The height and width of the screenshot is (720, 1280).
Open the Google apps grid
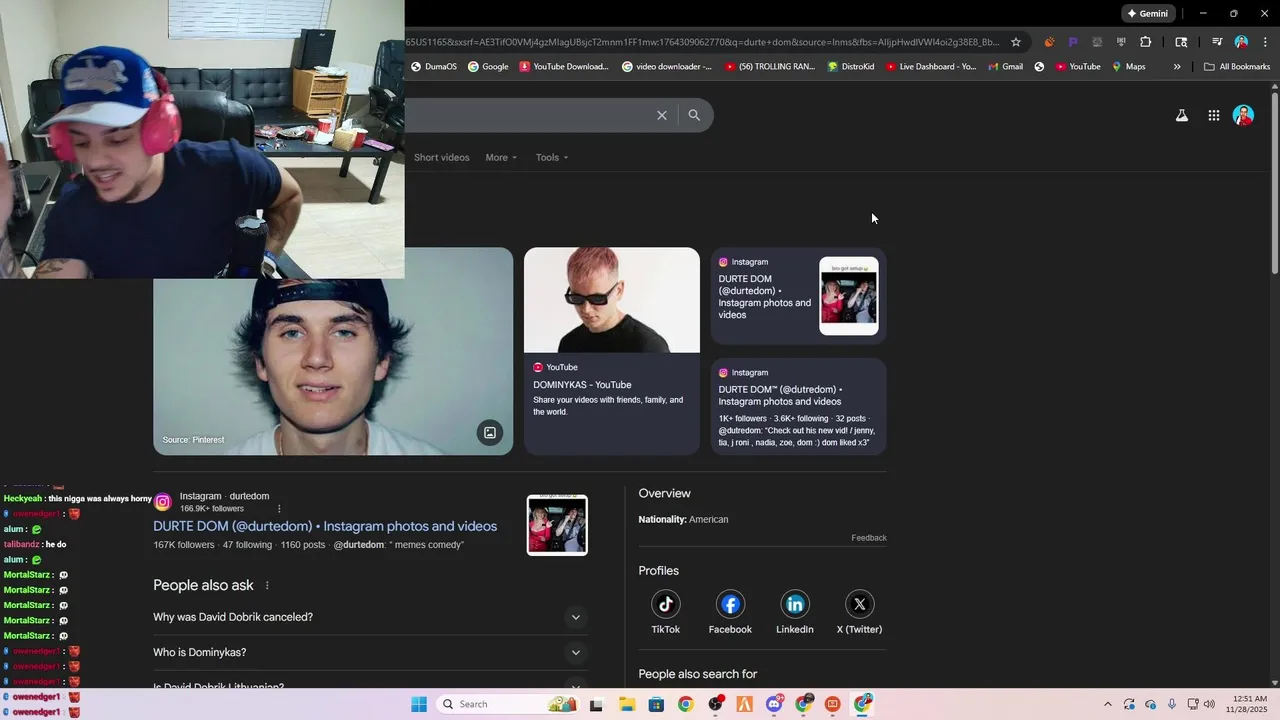coord(1213,115)
